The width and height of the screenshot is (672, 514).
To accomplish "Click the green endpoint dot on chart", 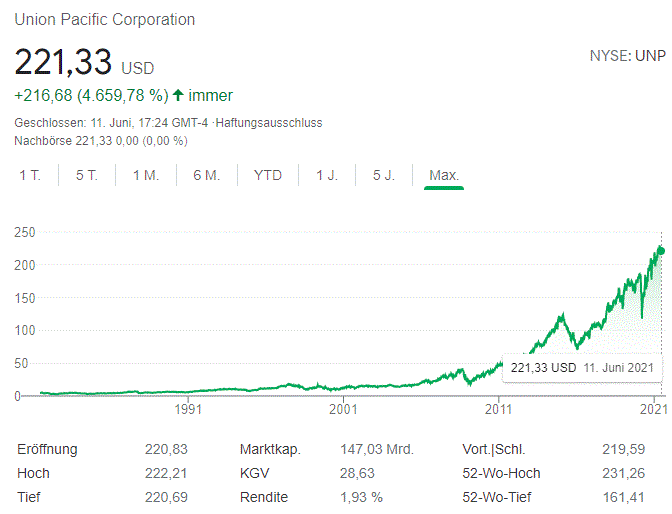I will coord(661,250).
